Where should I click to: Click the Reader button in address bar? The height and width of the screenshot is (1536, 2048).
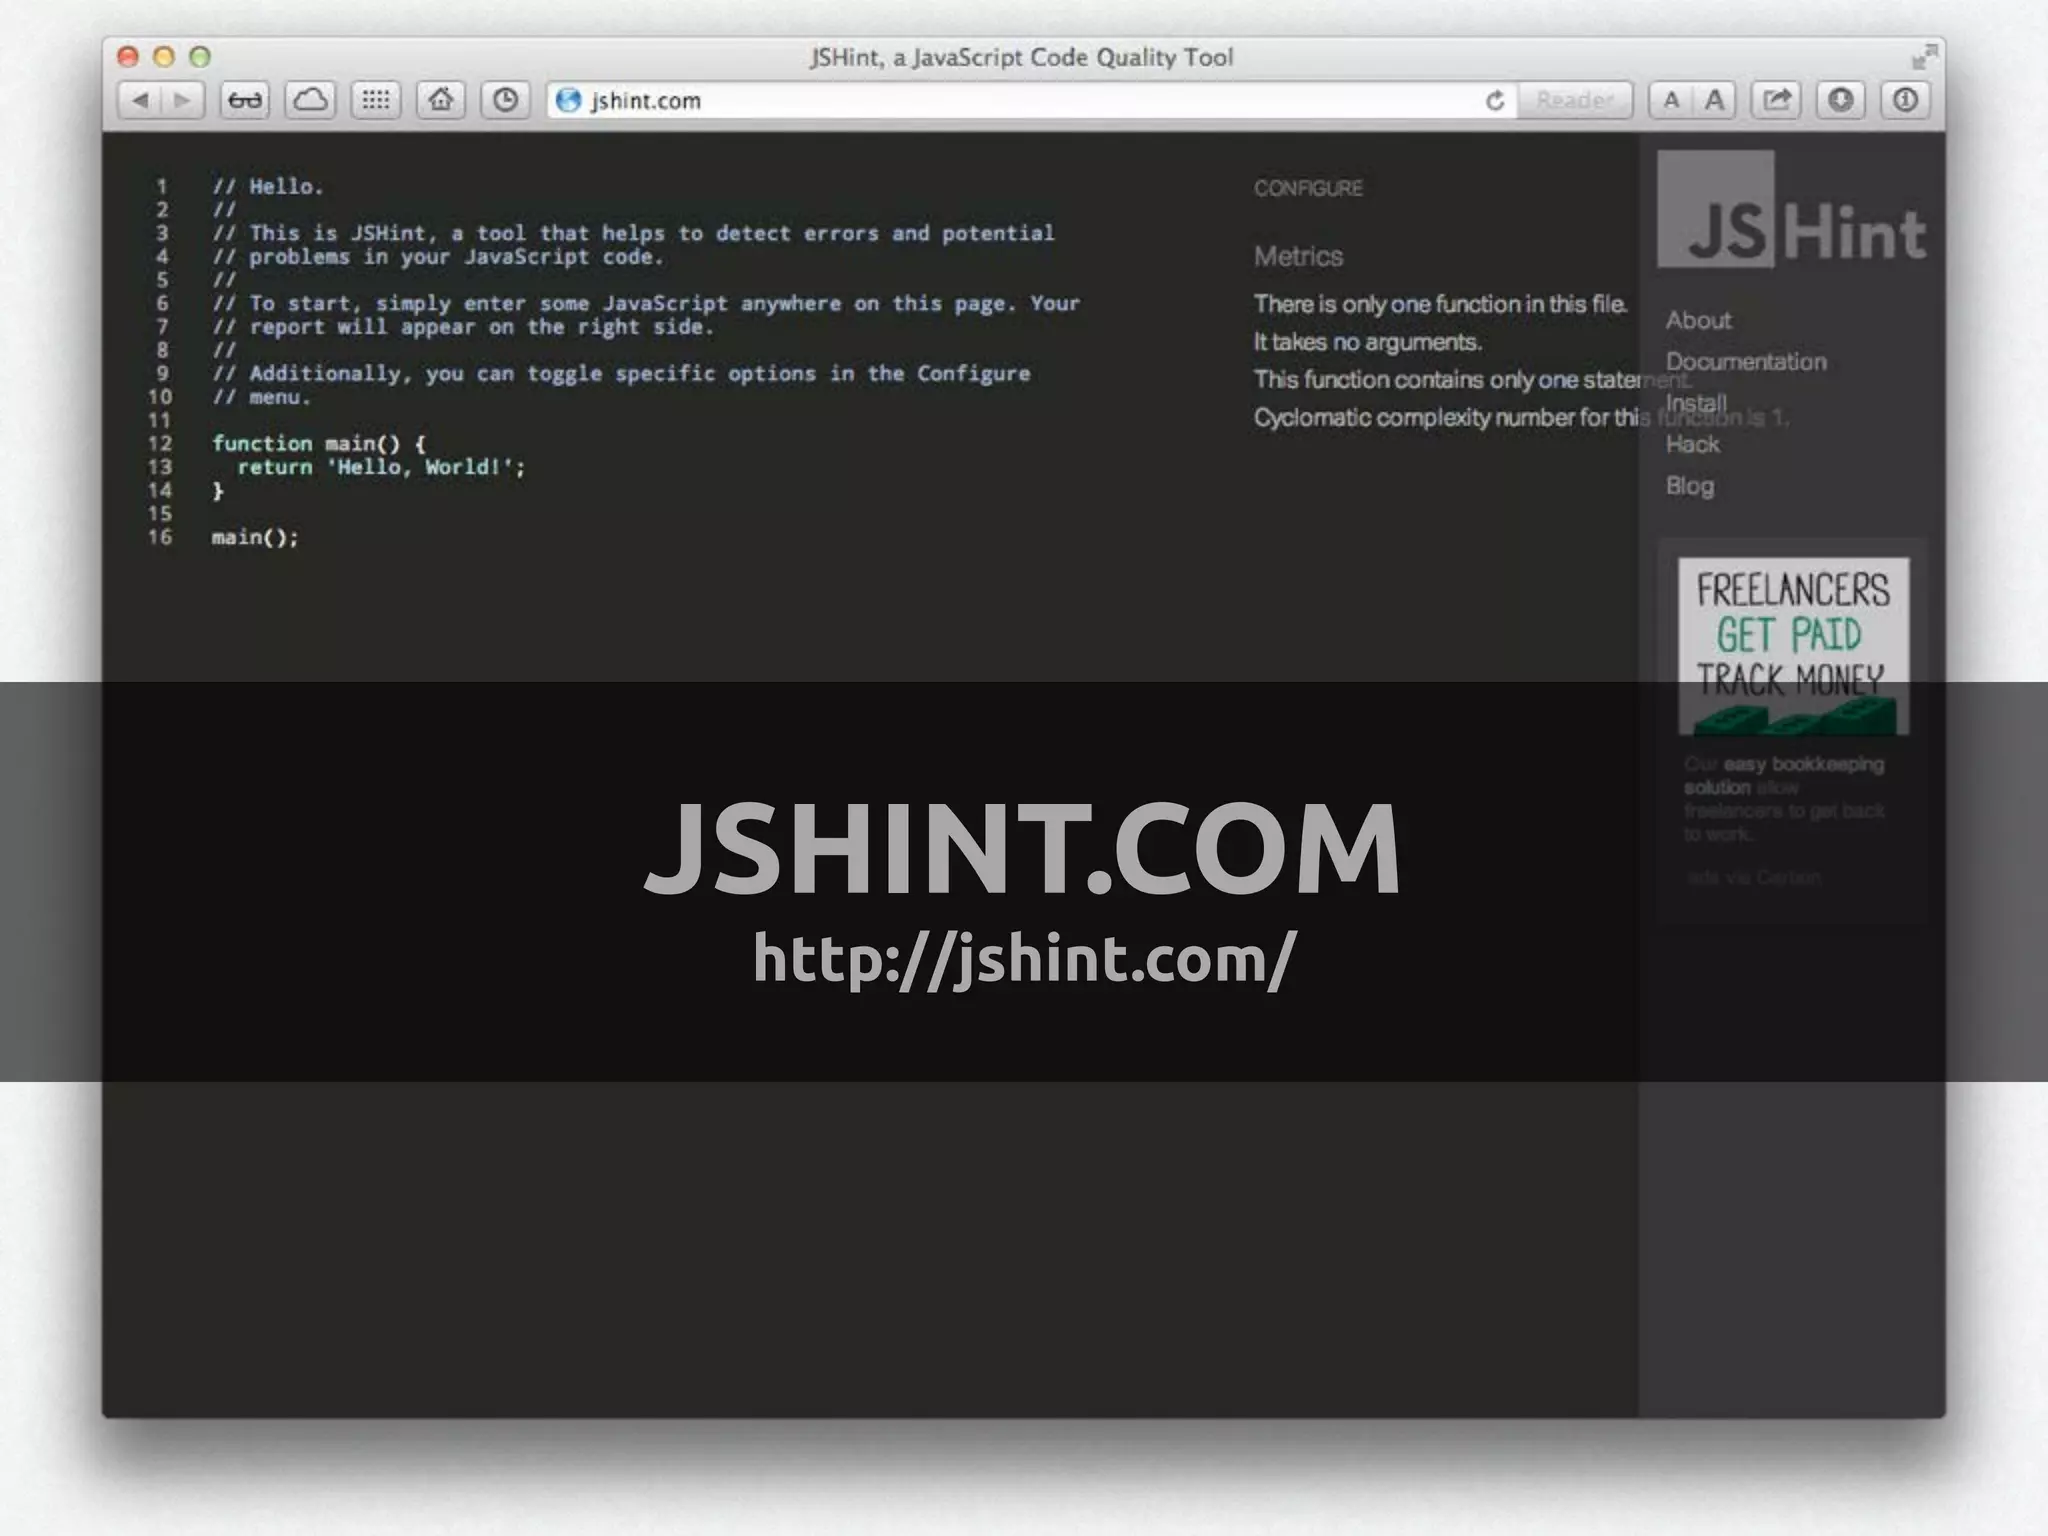[x=1574, y=100]
